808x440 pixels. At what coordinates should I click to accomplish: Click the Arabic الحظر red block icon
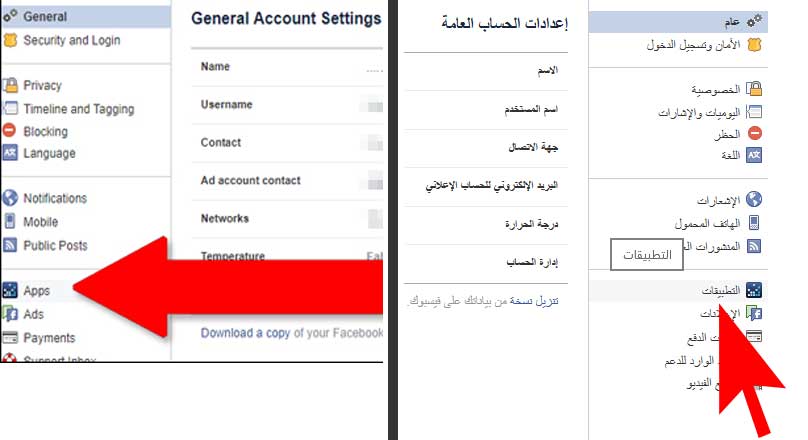[x=754, y=133]
